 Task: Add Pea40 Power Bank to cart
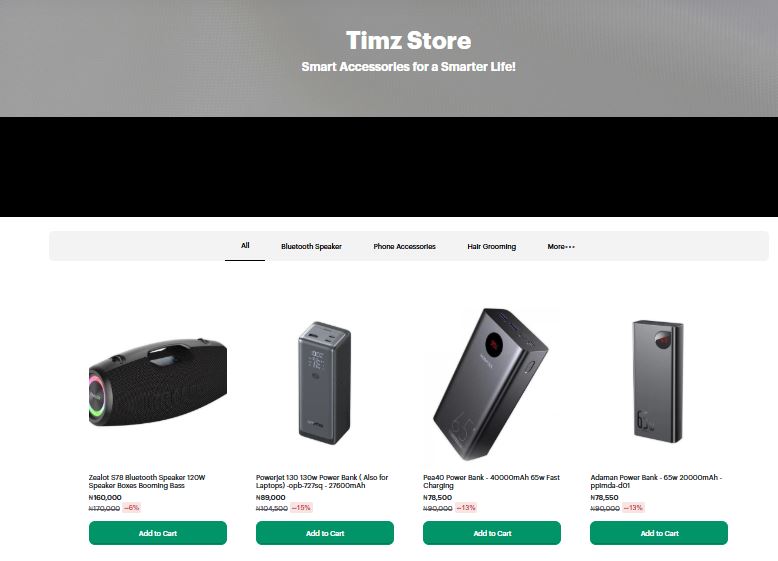(x=492, y=533)
